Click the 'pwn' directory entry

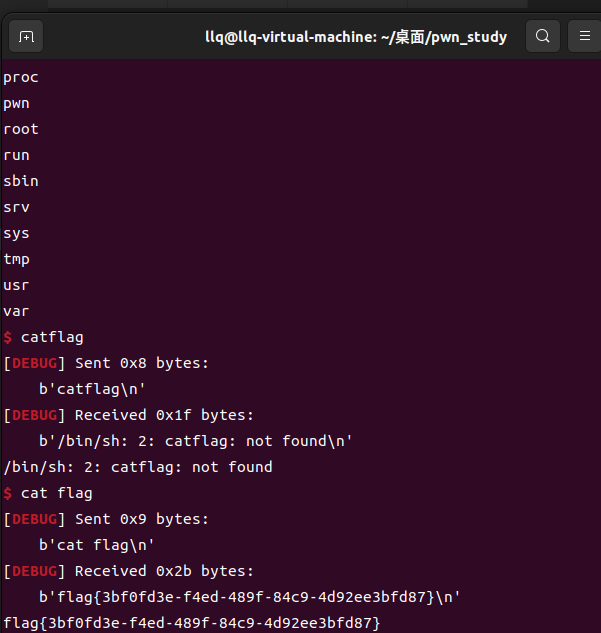17,104
